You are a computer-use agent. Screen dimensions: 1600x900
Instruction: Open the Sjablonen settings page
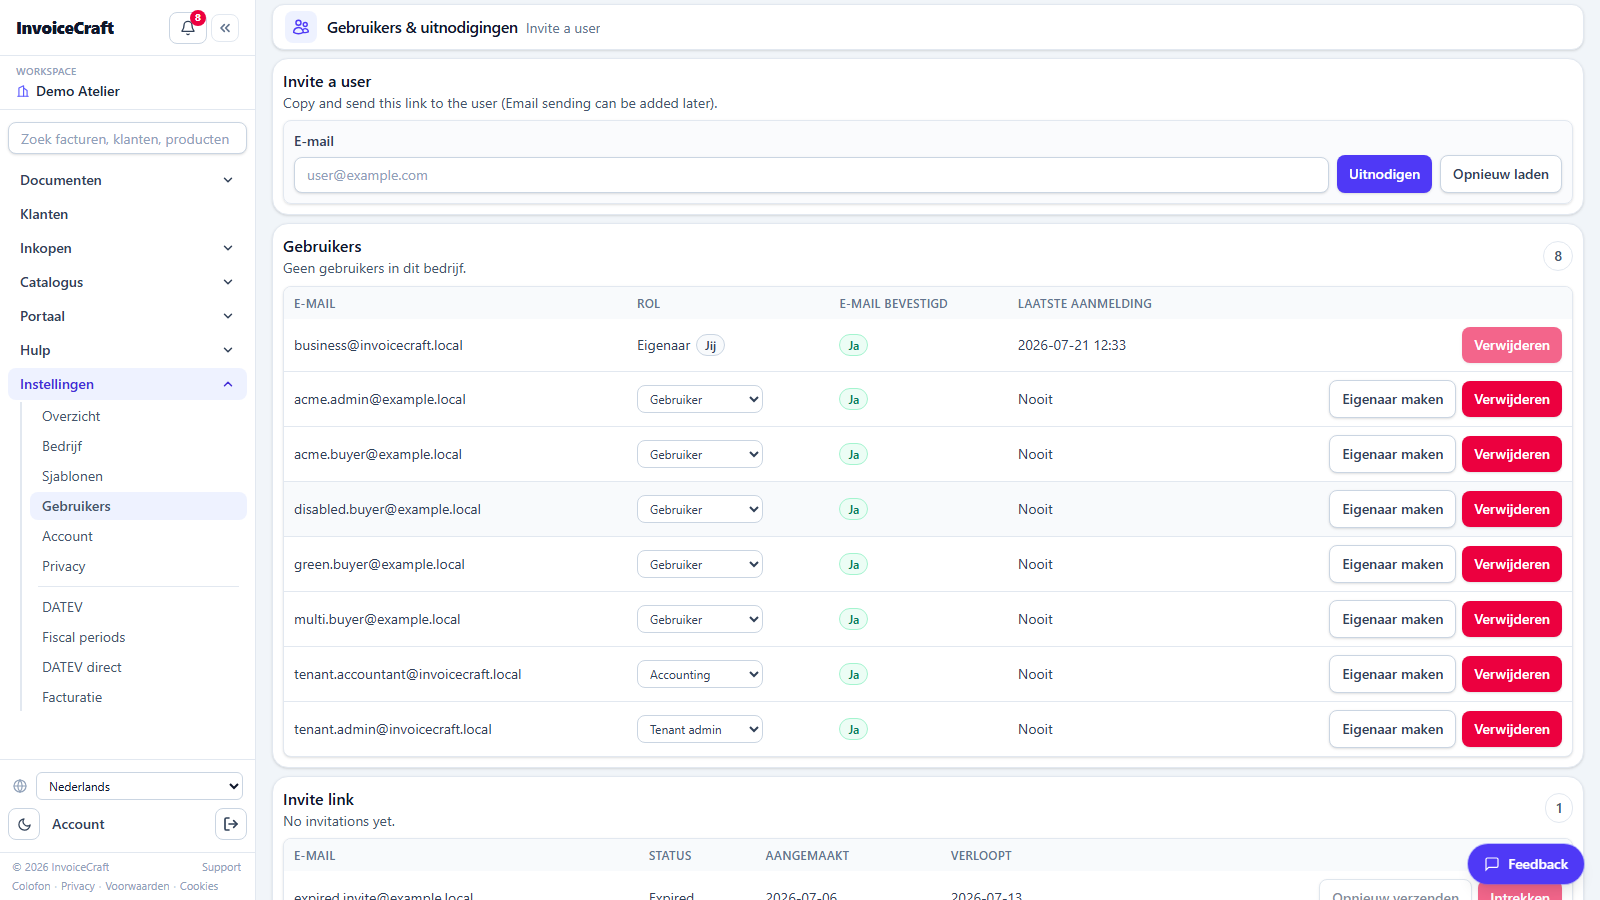click(x=138, y=476)
